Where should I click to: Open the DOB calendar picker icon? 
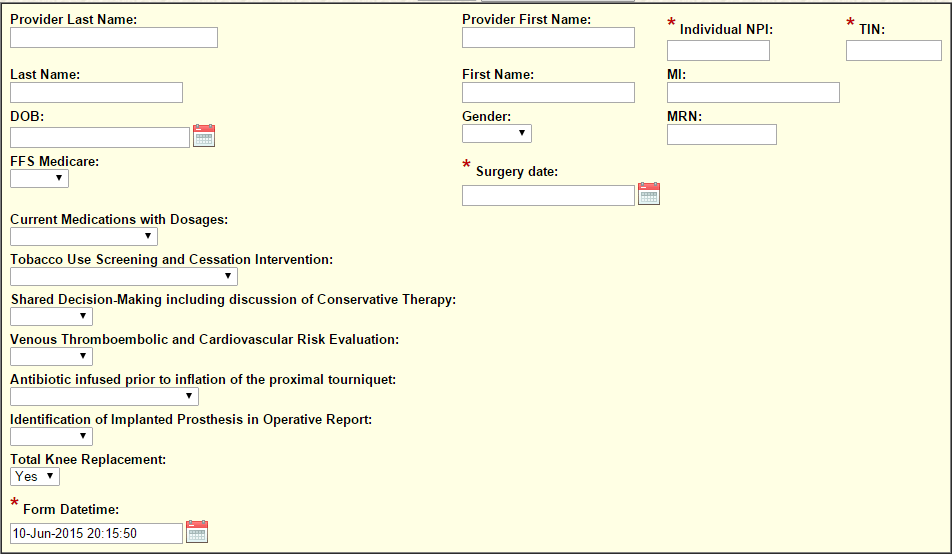[x=204, y=135]
